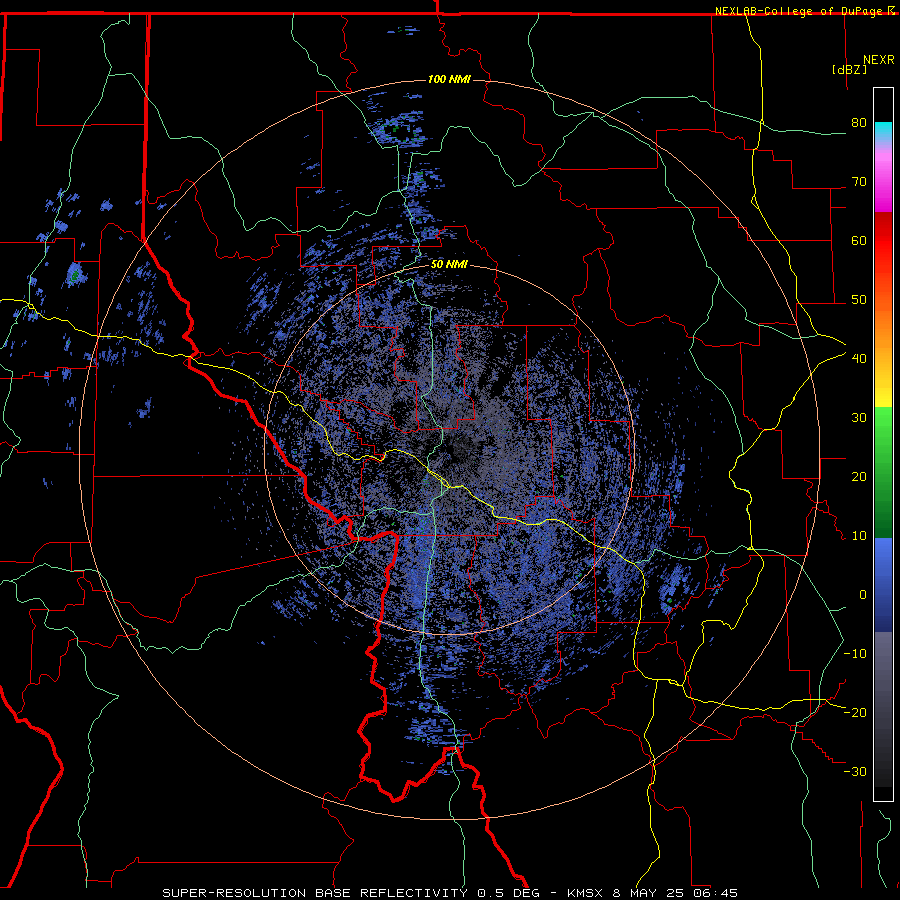
Task: Click the Super-Resolution Base Reflectivity caption
Action: click(449, 893)
